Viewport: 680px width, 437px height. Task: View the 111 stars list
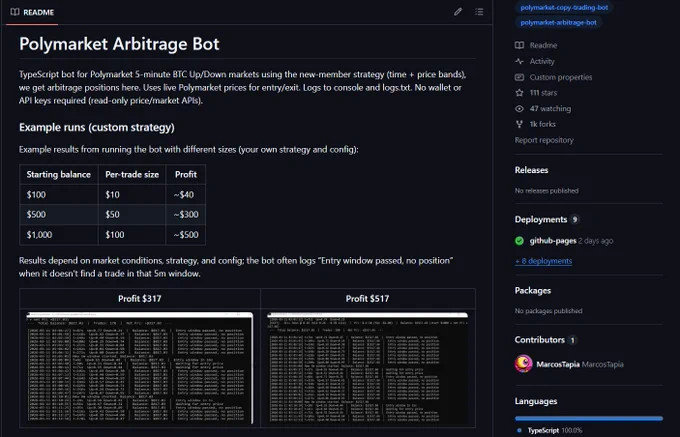coord(543,93)
